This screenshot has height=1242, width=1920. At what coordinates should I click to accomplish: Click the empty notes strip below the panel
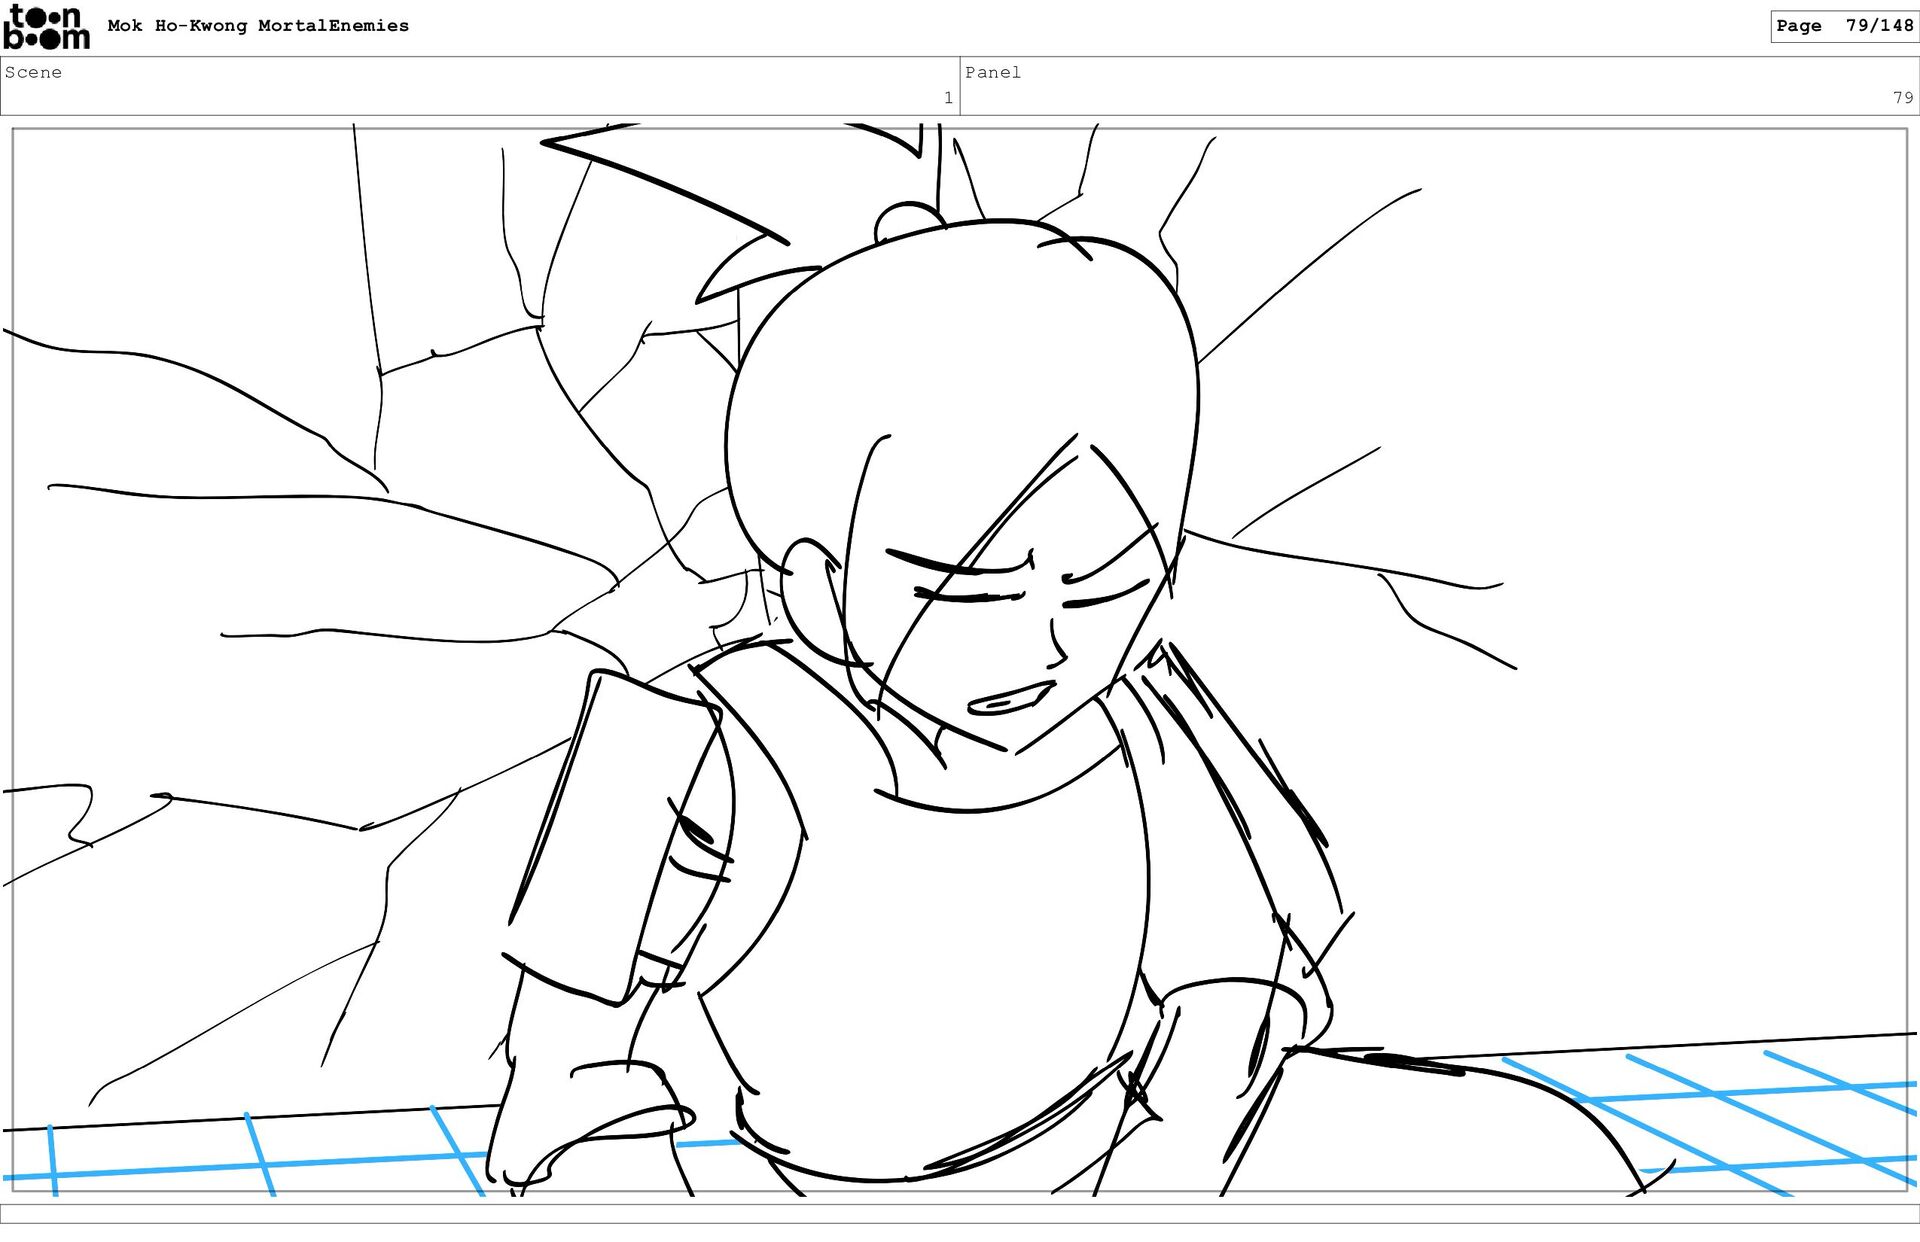pyautogui.click(x=960, y=1213)
